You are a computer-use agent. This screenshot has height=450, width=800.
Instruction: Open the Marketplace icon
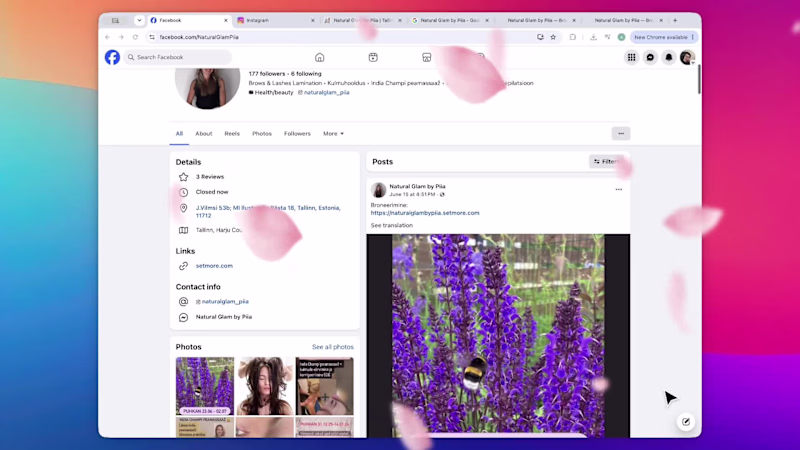click(x=427, y=57)
